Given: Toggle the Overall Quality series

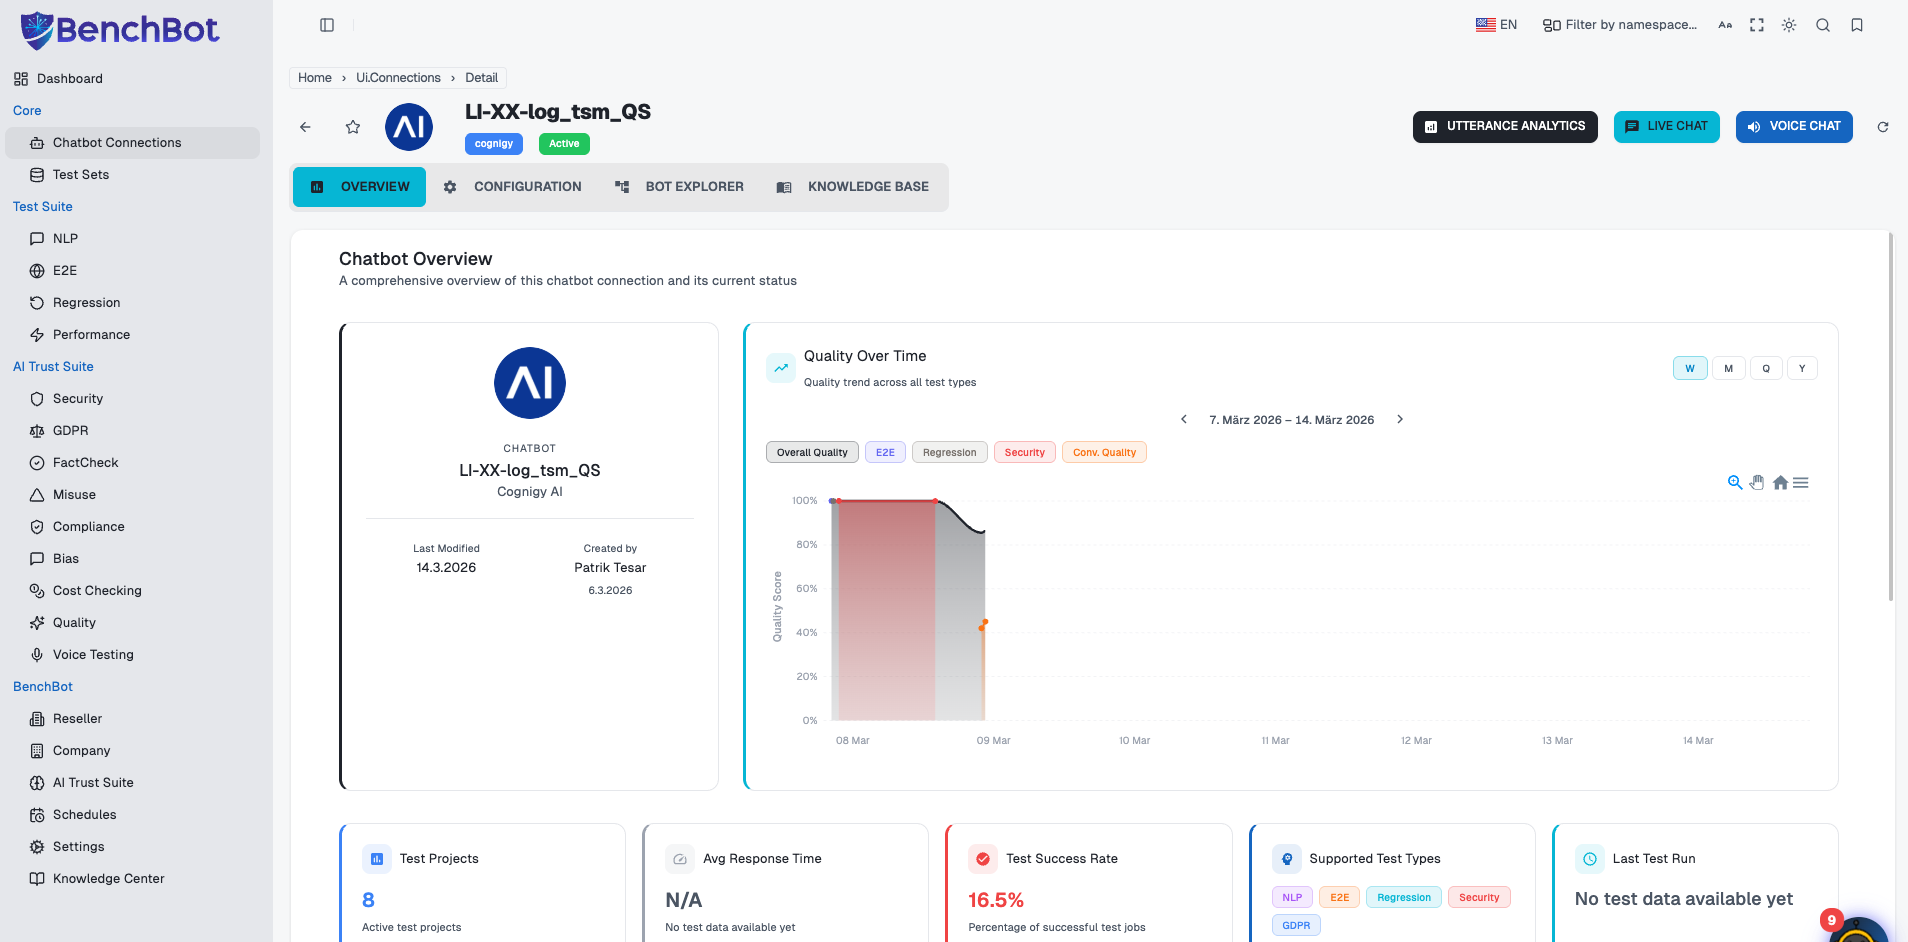Looking at the screenshot, I should tap(812, 452).
